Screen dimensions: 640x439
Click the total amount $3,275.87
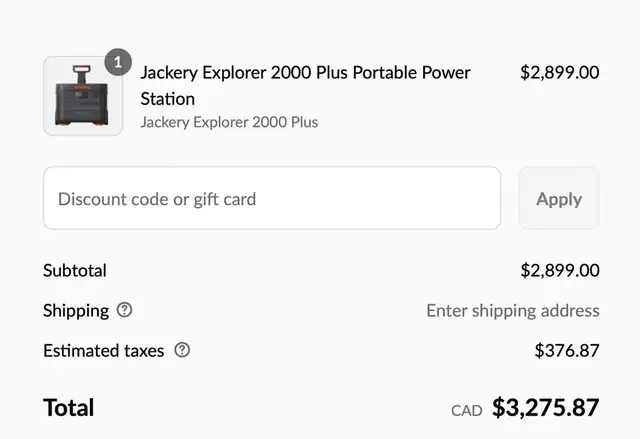546,408
